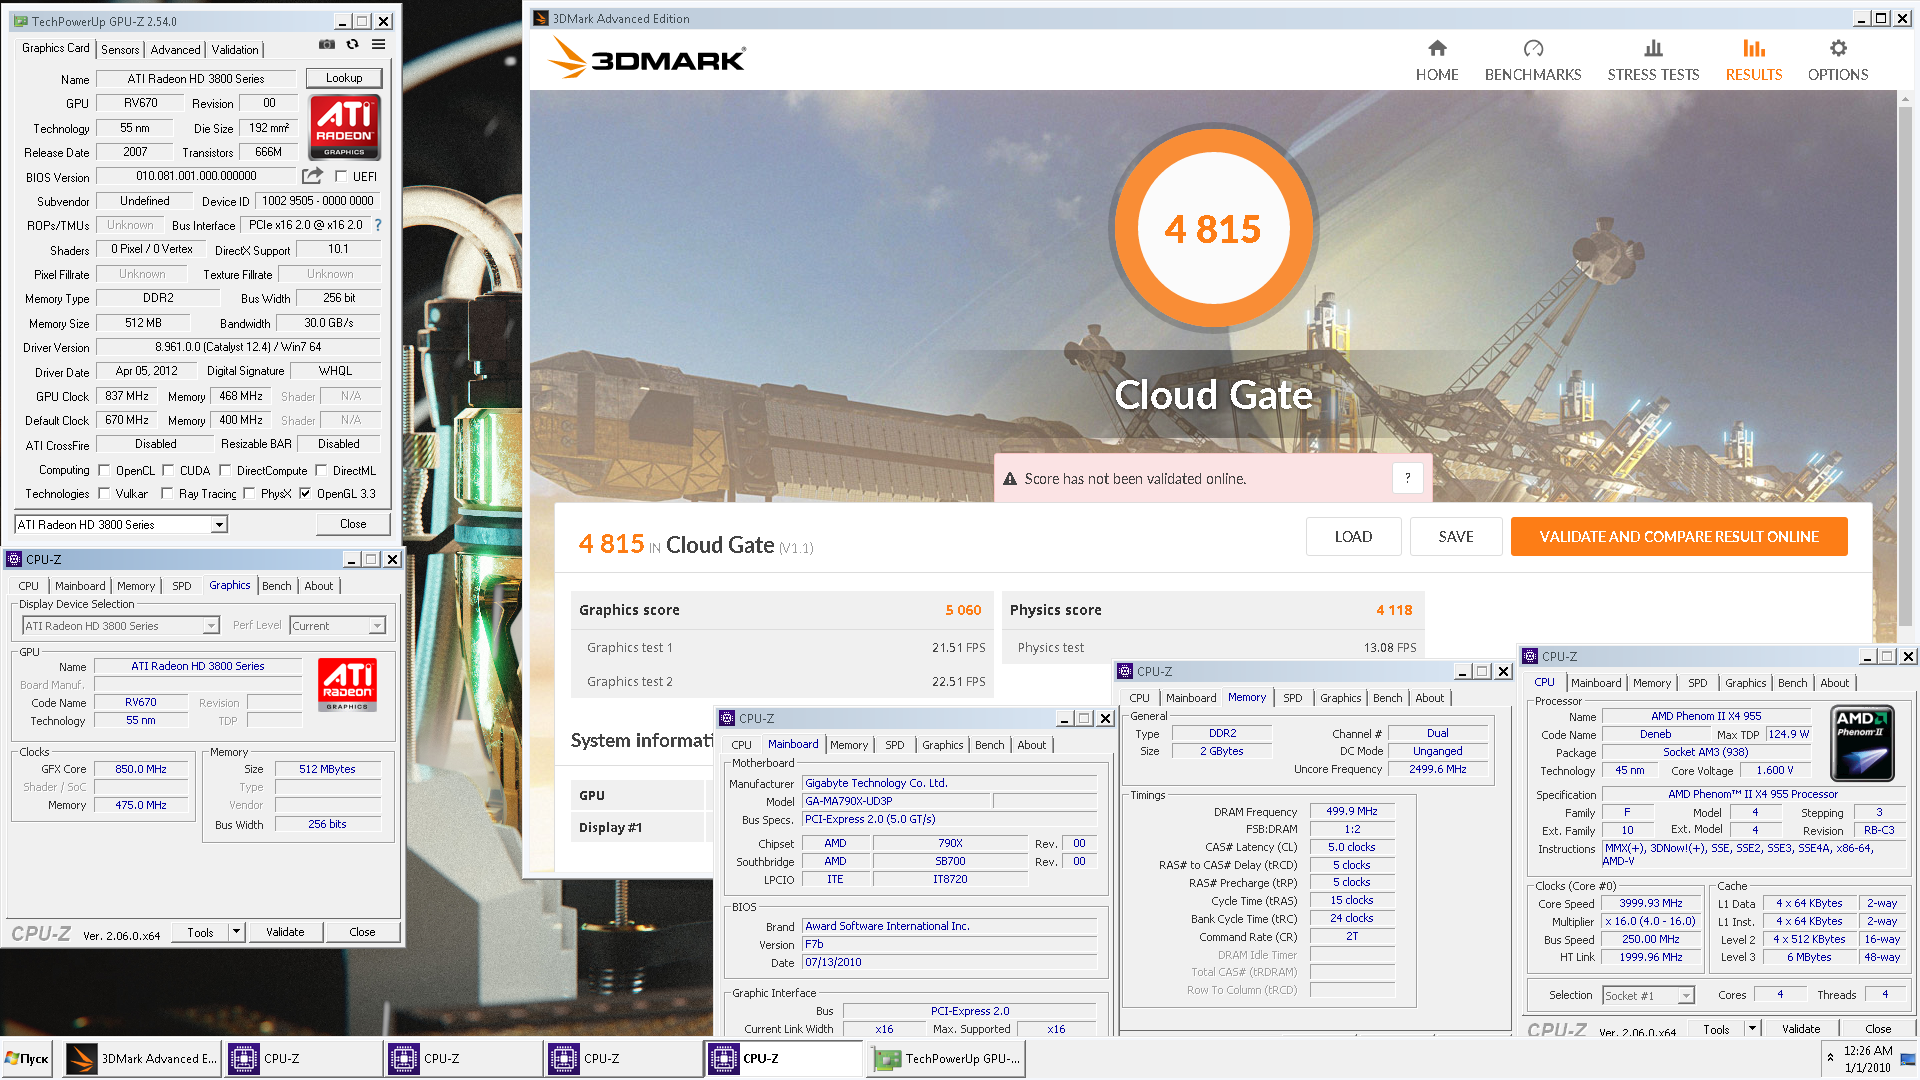This screenshot has height=1080, width=1920.
Task: Expand the Tools dropdown arrow in CPU-Z Graphics window
Action: click(237, 931)
